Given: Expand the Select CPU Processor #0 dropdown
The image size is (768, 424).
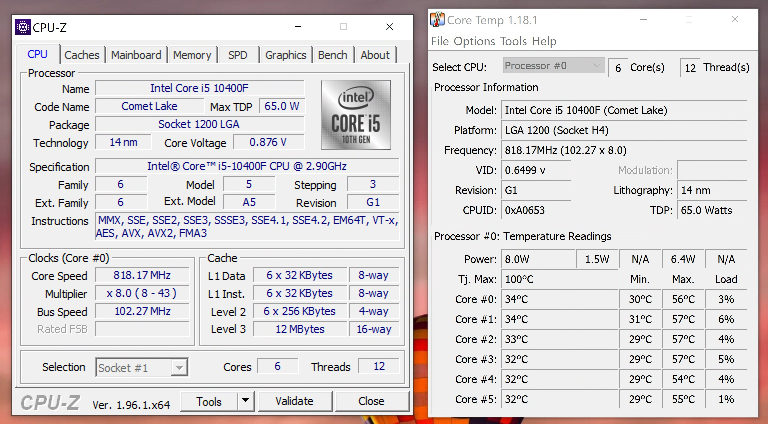Looking at the screenshot, I should click(x=553, y=66).
